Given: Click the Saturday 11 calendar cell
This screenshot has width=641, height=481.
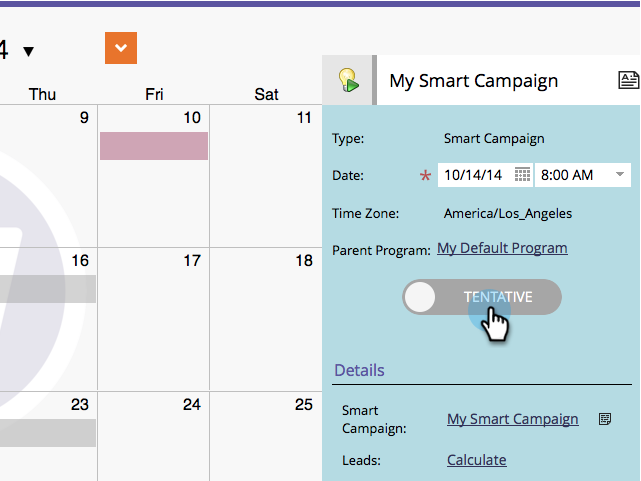Looking at the screenshot, I should pos(266,175).
